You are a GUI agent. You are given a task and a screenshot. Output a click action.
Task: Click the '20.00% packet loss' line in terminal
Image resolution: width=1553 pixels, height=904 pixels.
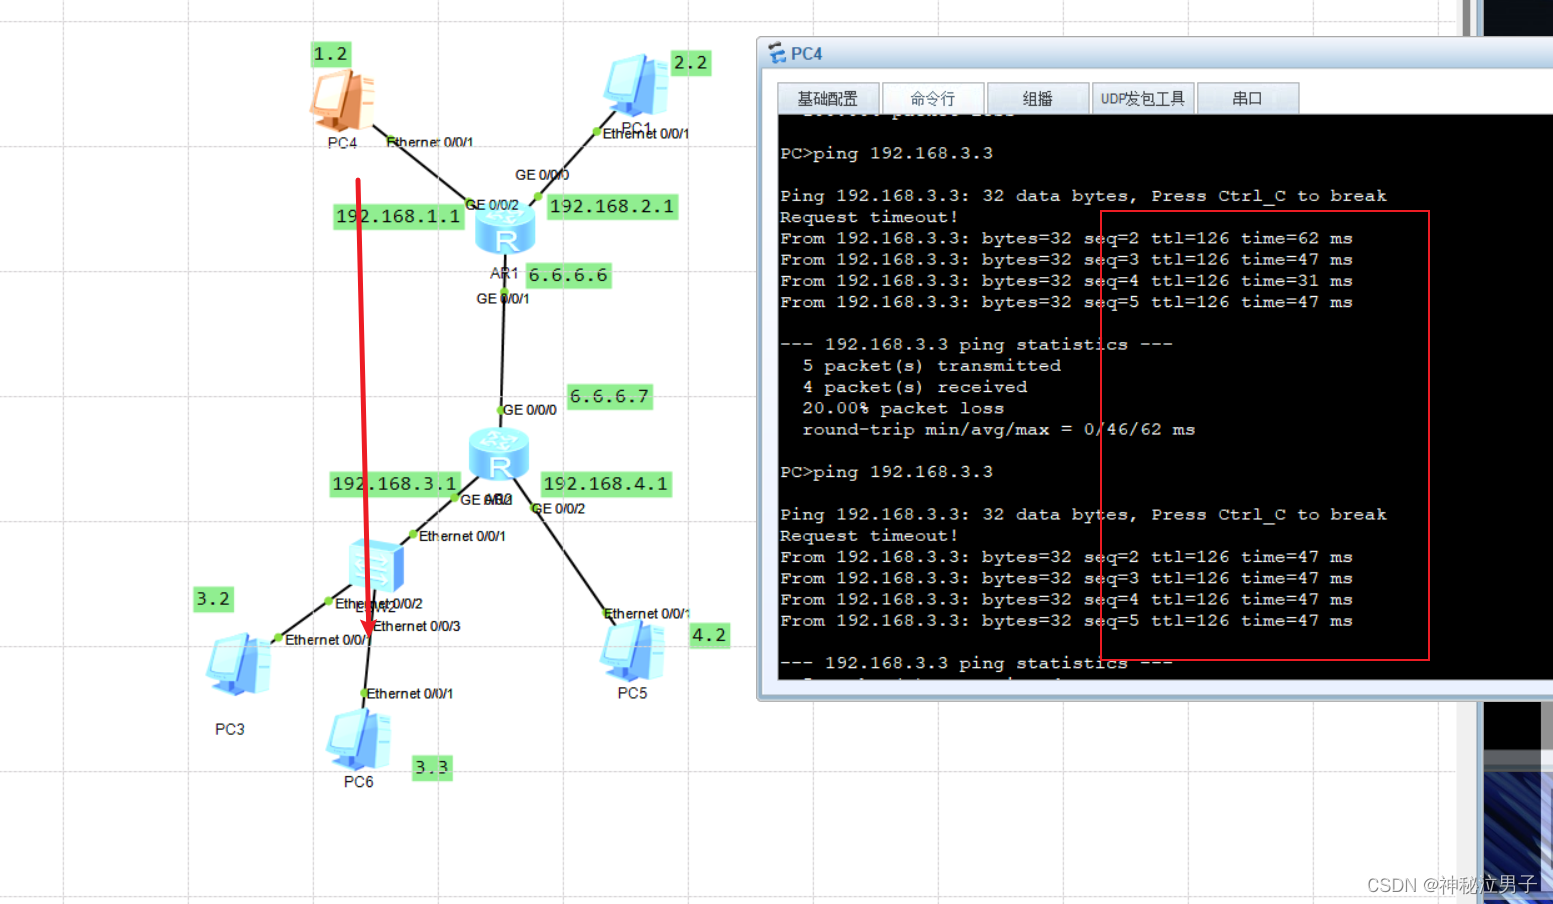pyautogui.click(x=903, y=408)
